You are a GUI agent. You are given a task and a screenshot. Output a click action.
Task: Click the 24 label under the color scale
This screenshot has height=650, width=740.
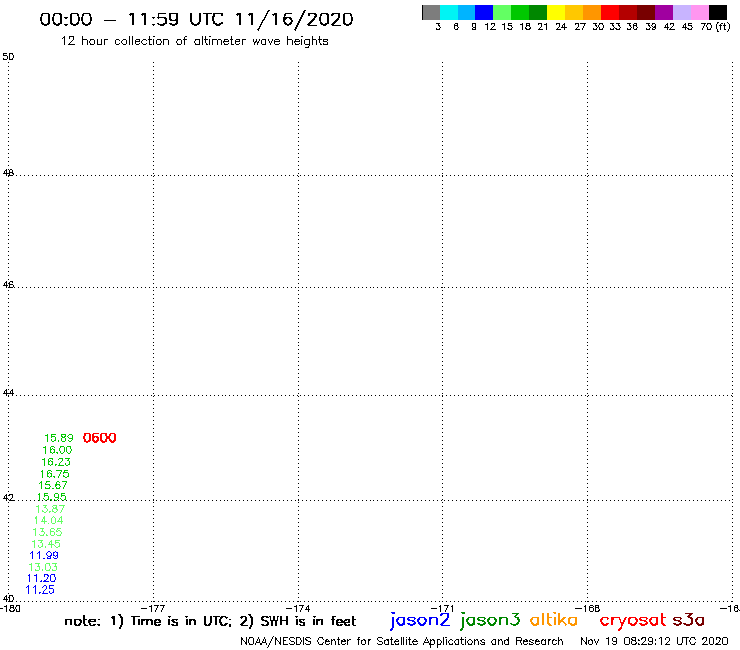point(561,27)
